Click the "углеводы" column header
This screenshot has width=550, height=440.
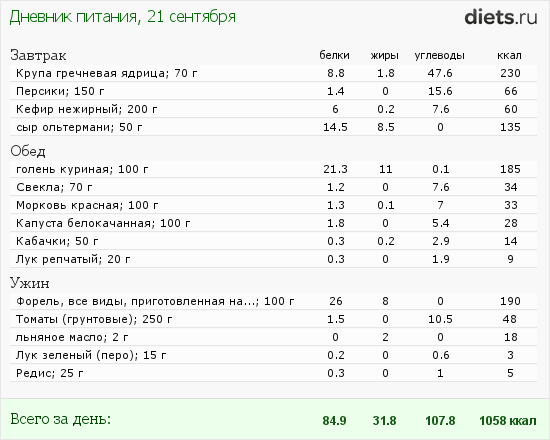pos(440,55)
